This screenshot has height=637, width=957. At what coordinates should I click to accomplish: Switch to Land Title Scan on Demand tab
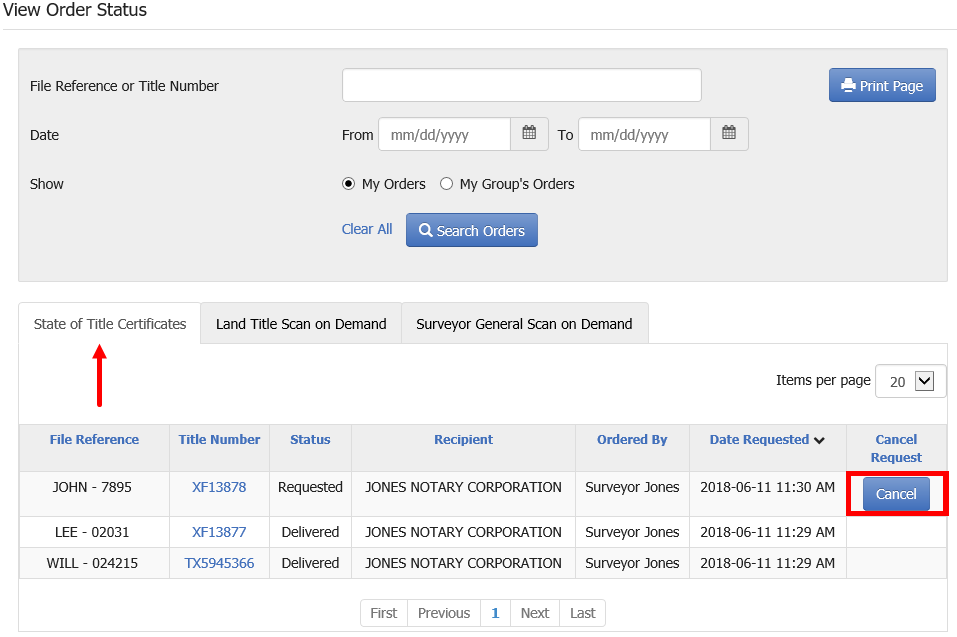pos(301,324)
